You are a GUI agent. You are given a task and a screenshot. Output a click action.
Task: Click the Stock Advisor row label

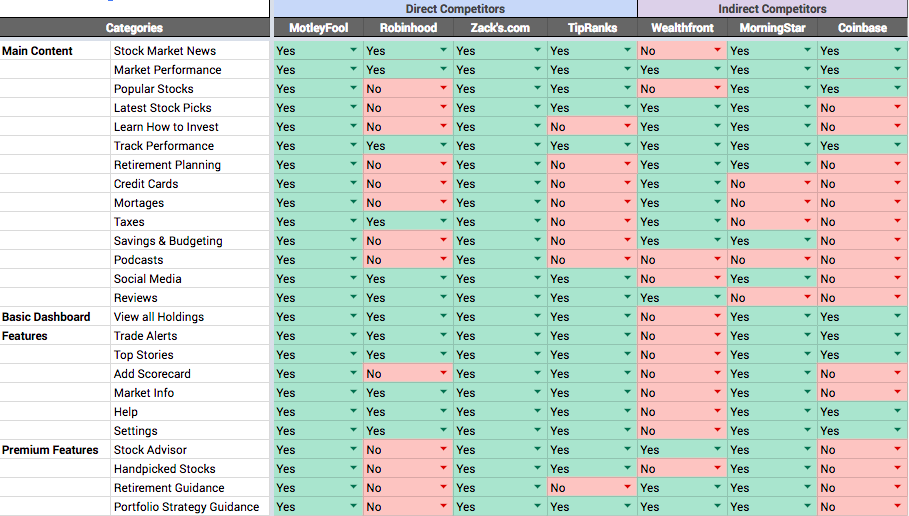pos(150,449)
